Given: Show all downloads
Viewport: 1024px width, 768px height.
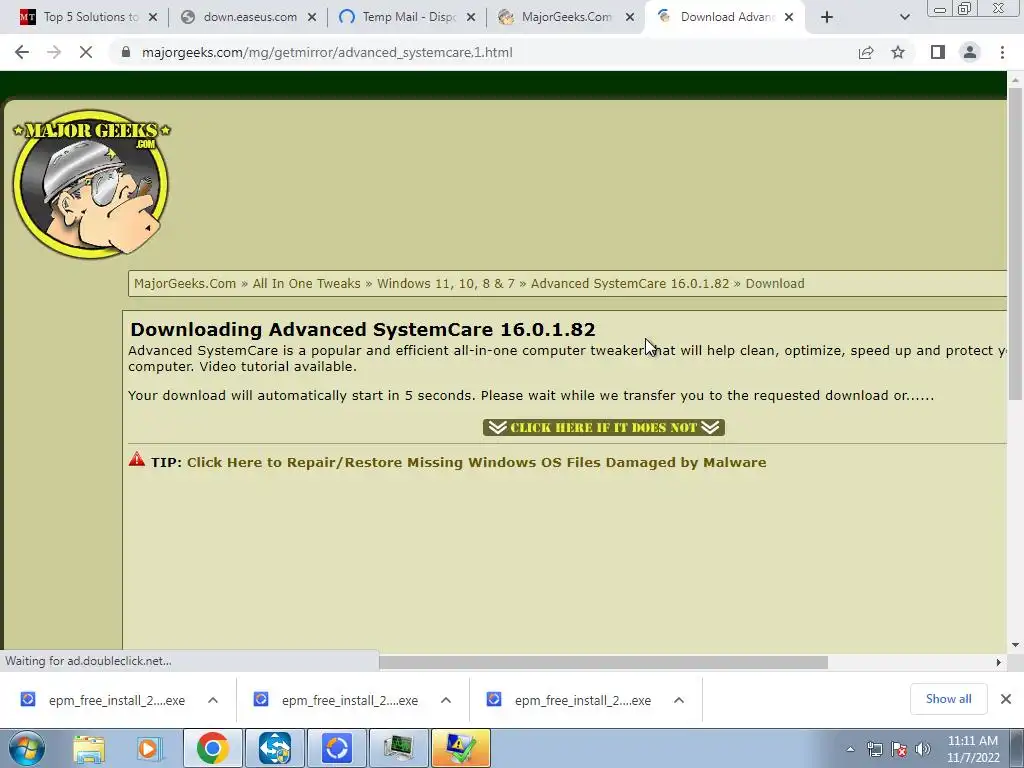Looking at the screenshot, I should [x=948, y=699].
